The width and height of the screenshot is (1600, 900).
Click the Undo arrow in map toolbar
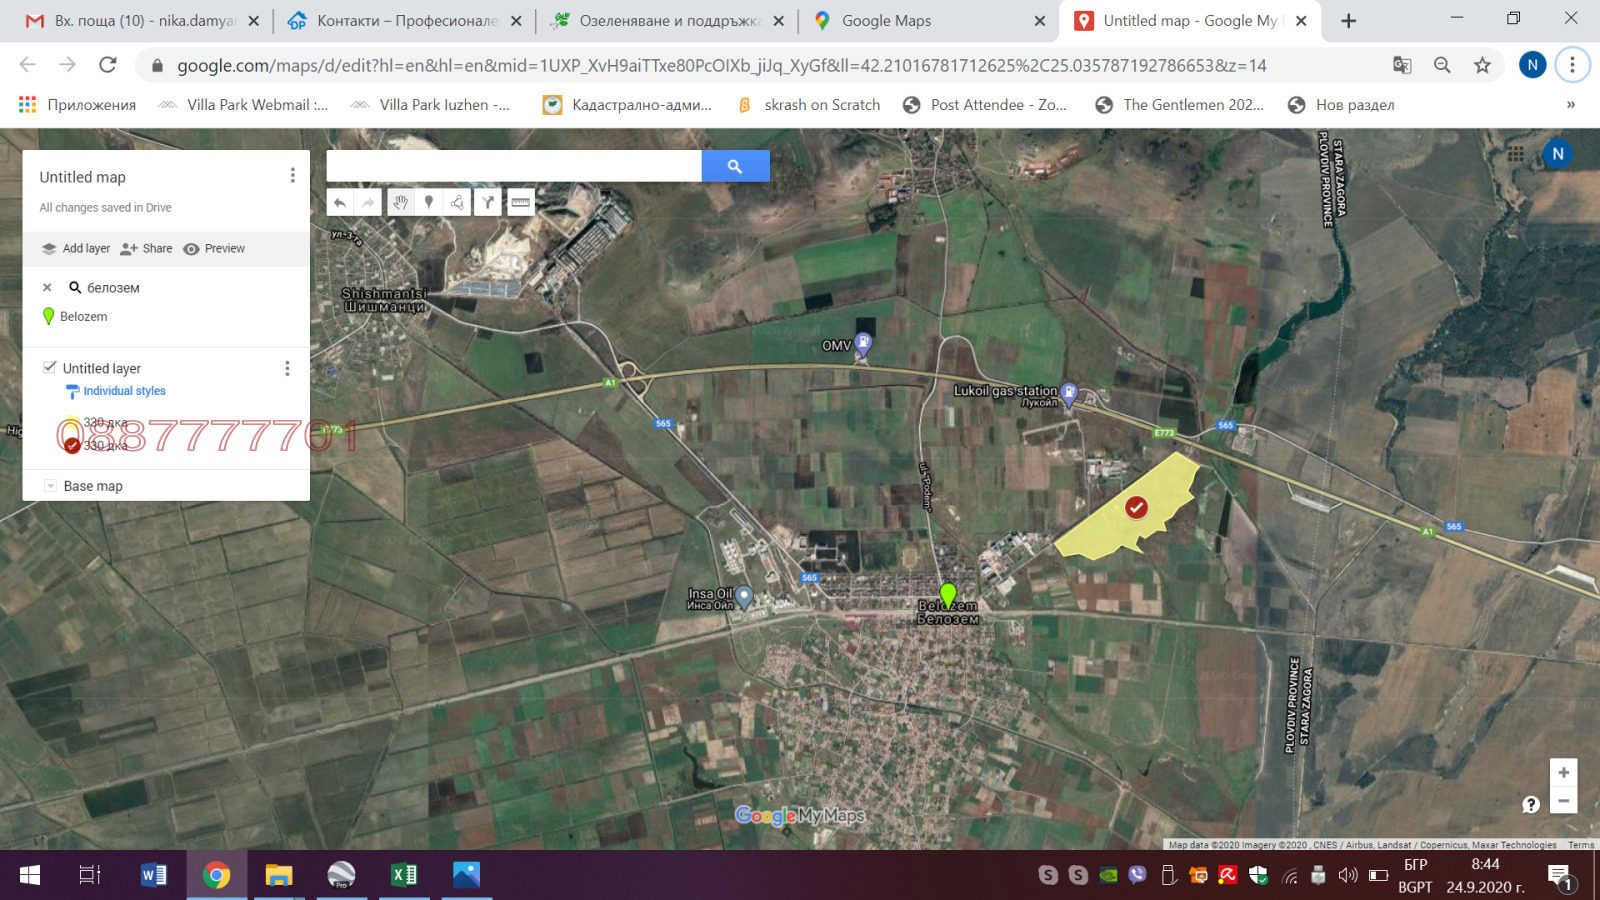(340, 203)
